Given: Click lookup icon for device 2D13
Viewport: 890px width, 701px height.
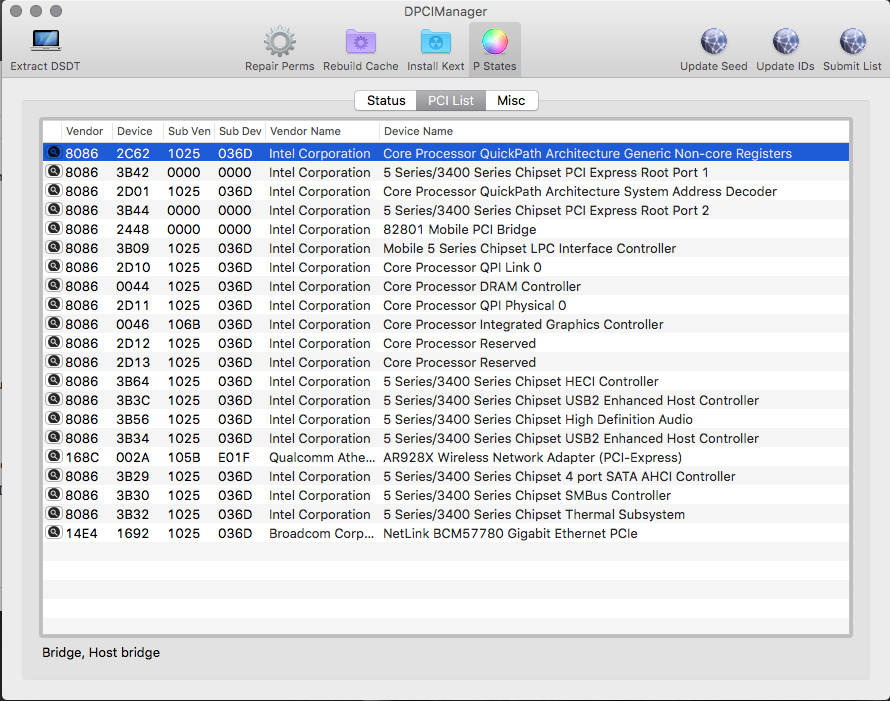Looking at the screenshot, I should click(53, 362).
